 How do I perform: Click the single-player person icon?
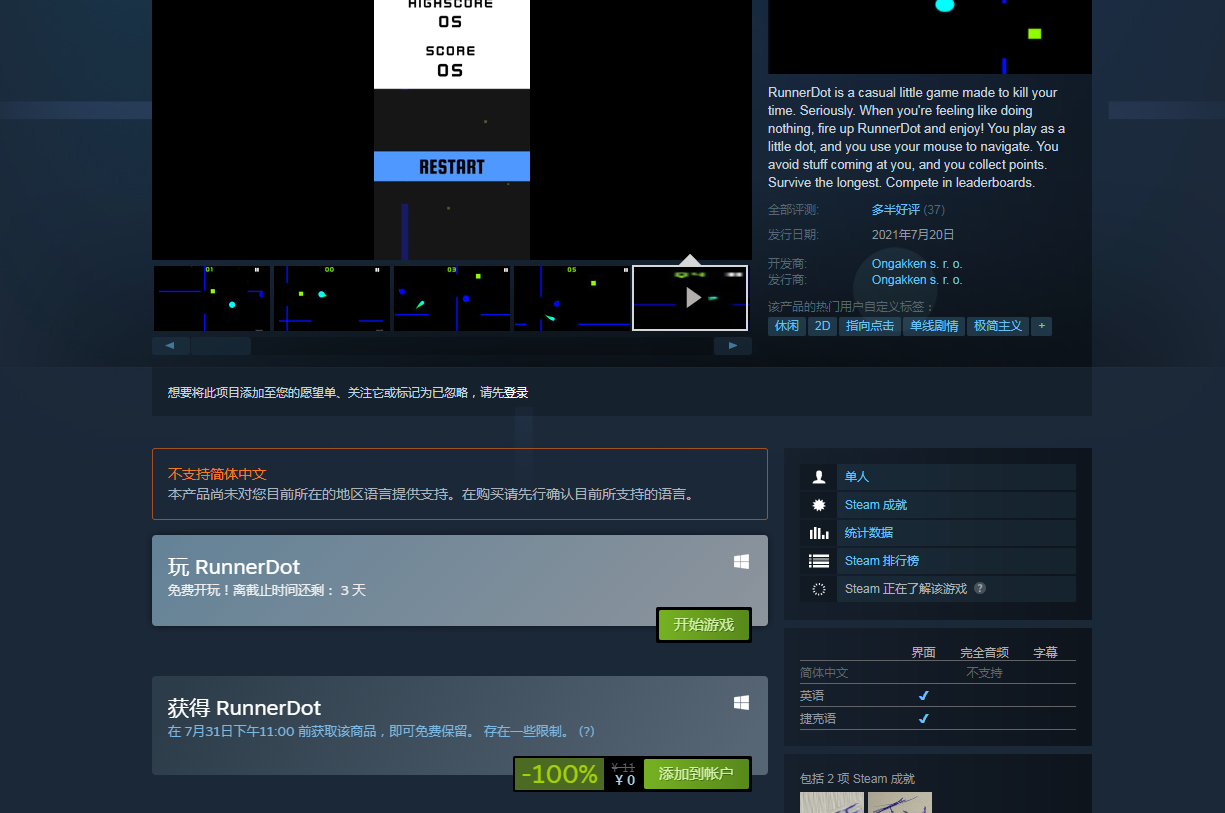tap(819, 477)
